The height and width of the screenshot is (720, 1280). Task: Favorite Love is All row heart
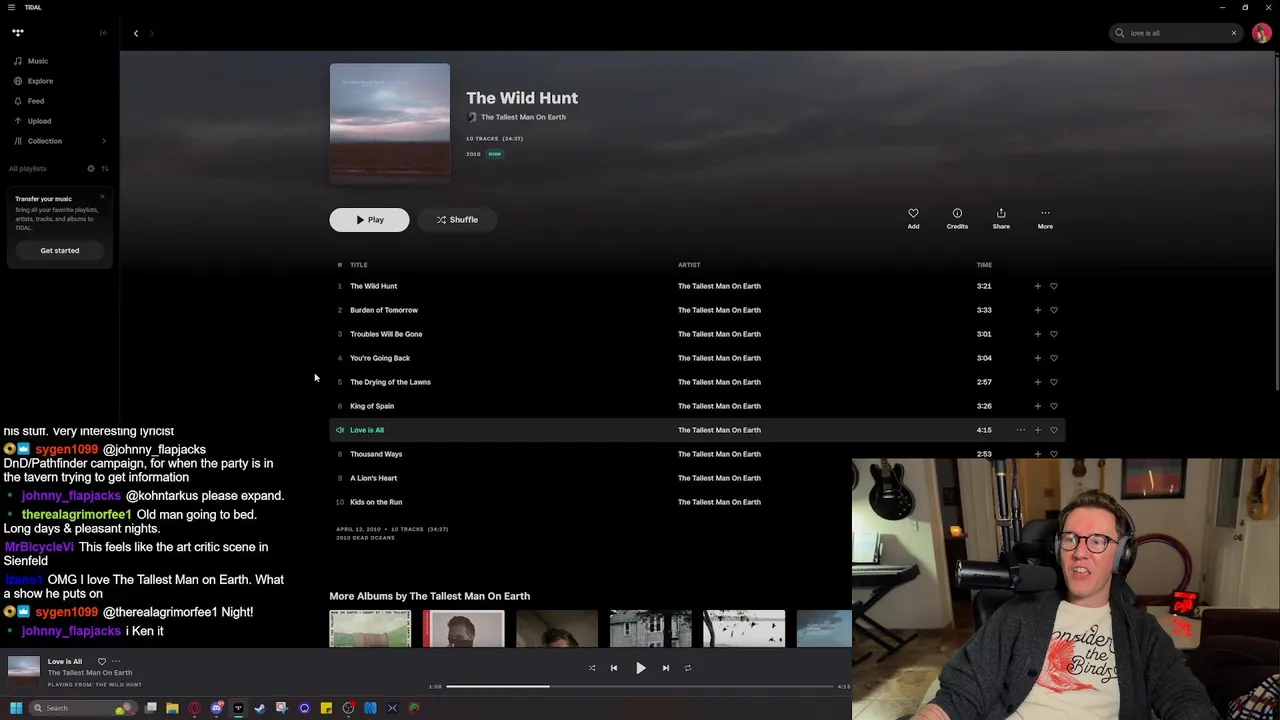(1054, 430)
